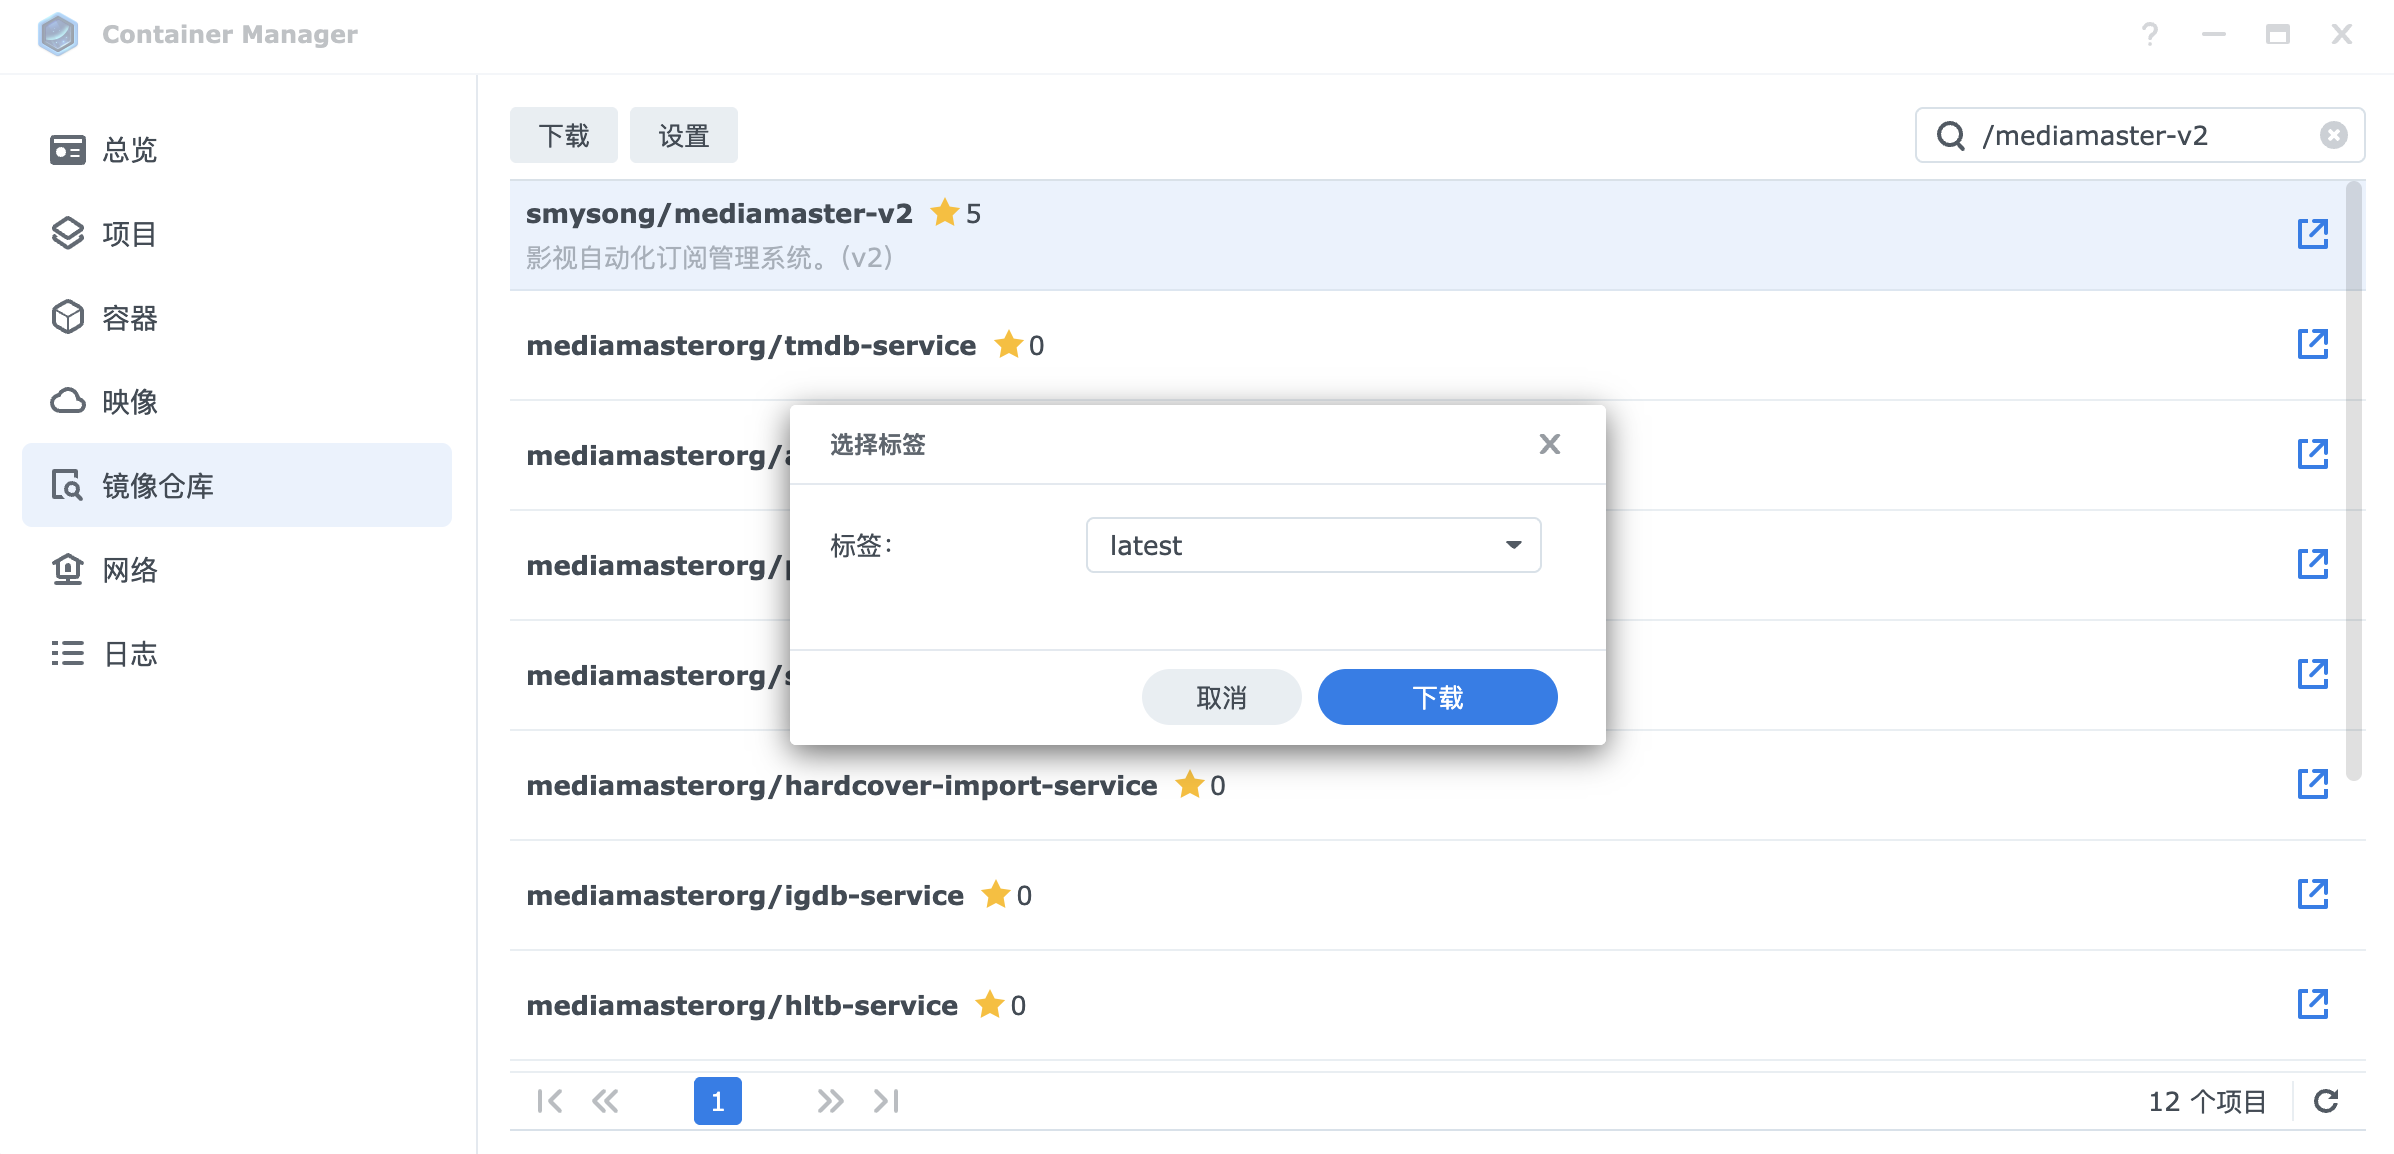Jump to the last page

[x=886, y=1101]
